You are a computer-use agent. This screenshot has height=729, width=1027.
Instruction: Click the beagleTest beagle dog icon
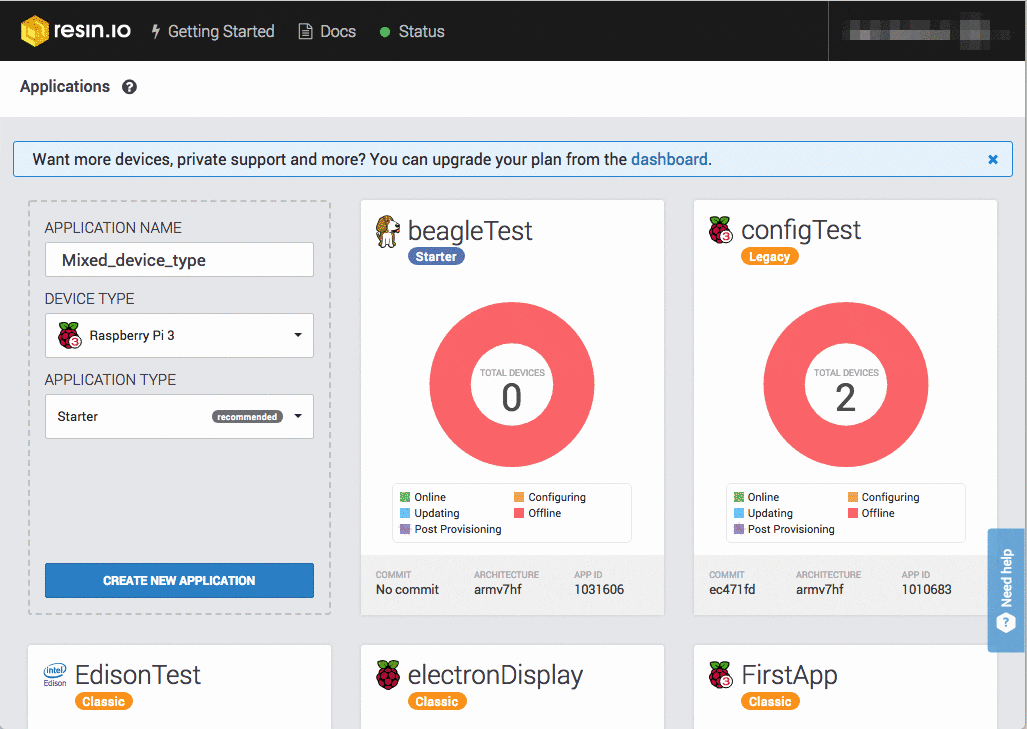pyautogui.click(x=387, y=231)
